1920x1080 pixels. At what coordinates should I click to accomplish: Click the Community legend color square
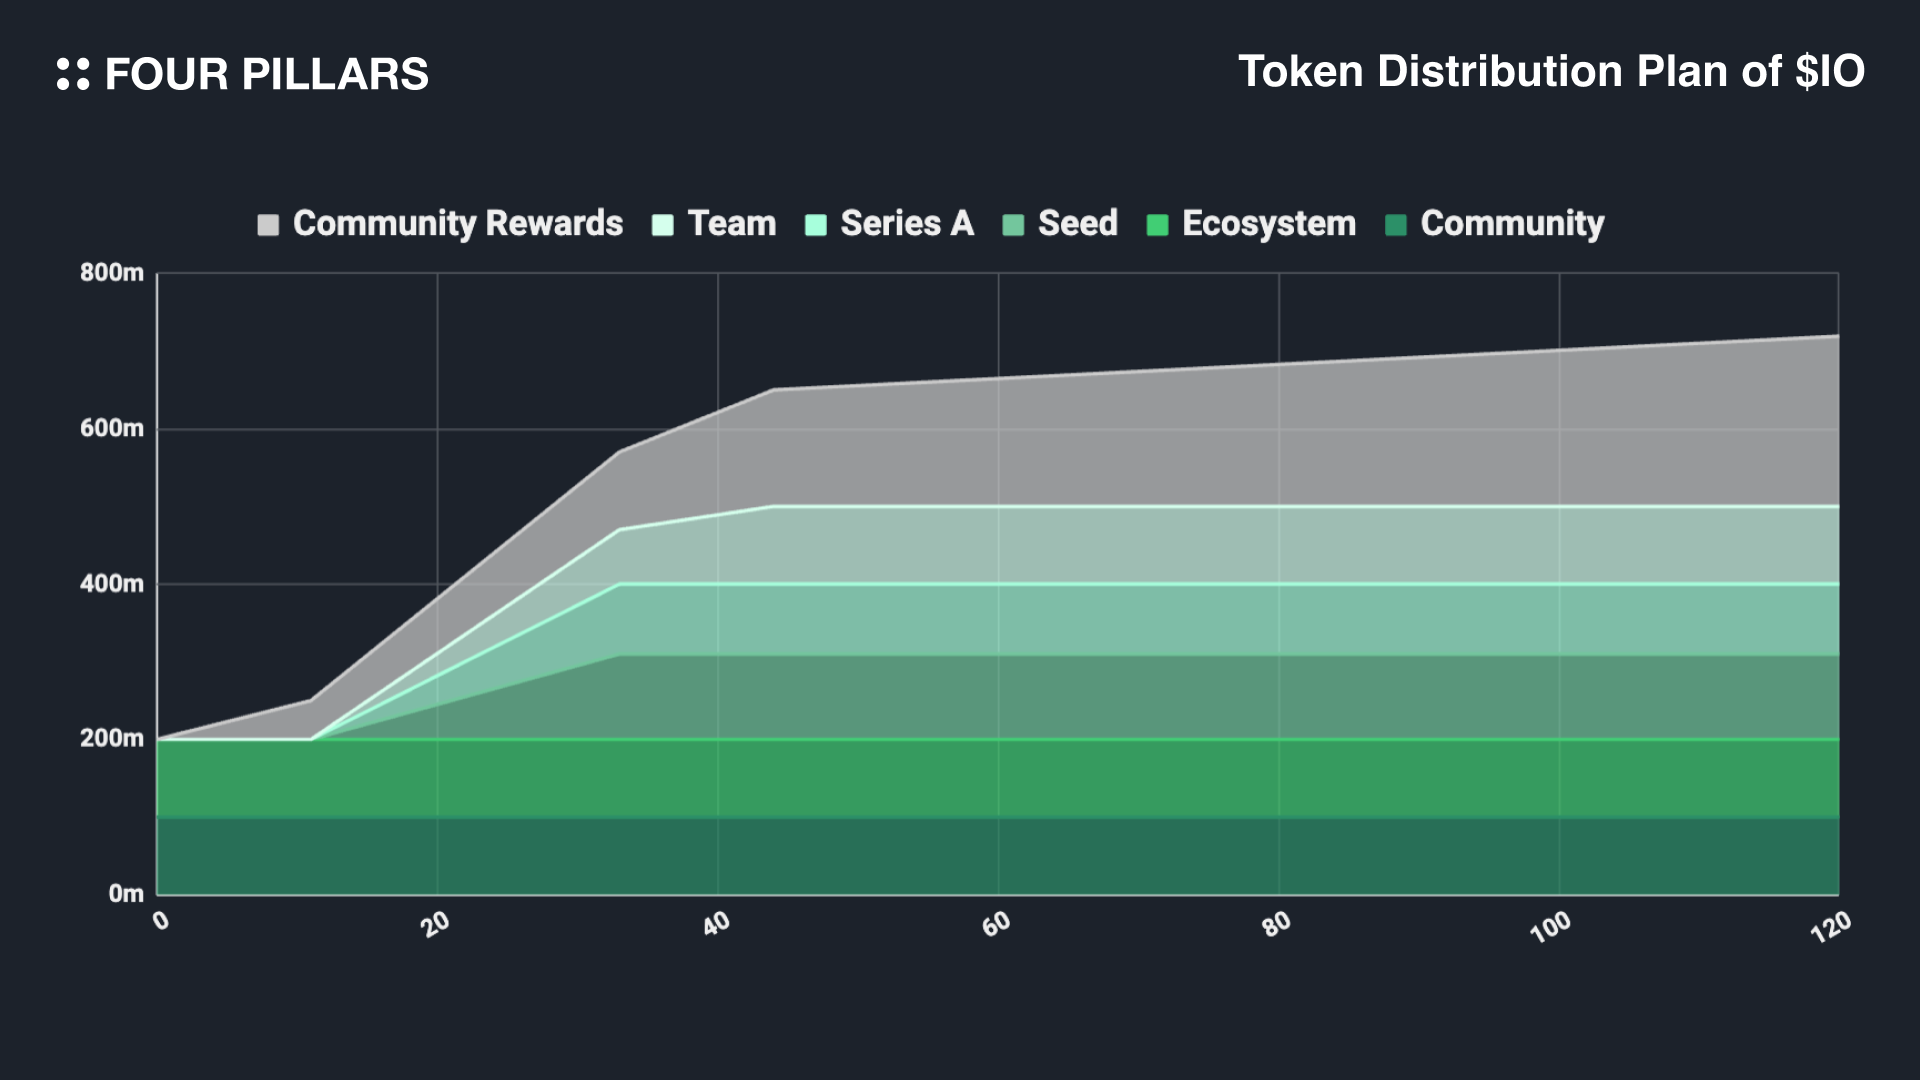[1396, 224]
